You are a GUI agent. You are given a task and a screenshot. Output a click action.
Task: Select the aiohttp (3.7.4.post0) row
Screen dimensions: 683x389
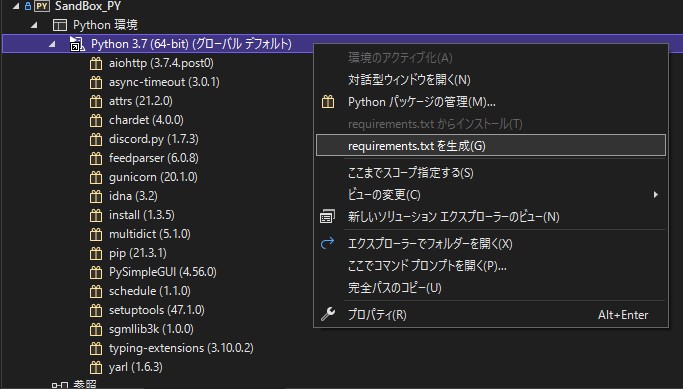coord(161,63)
